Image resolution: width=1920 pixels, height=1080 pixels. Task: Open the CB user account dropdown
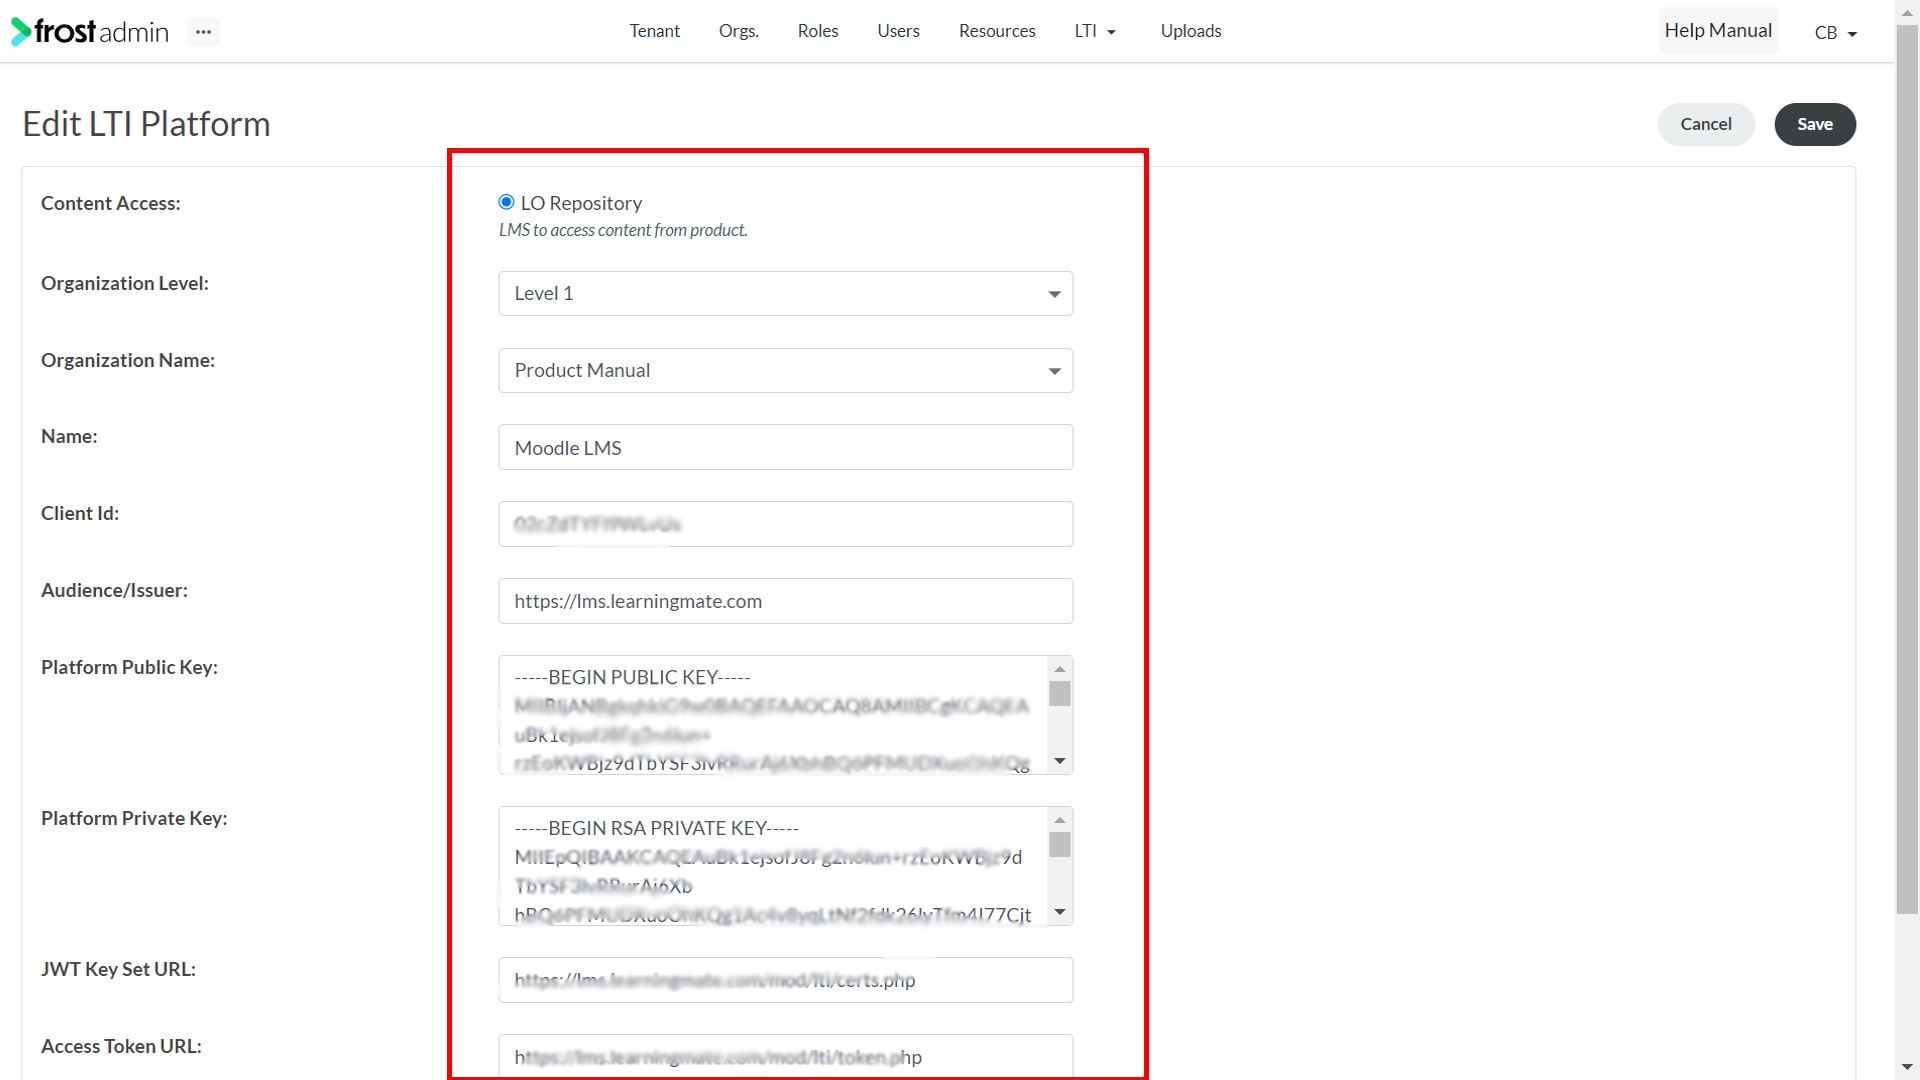coord(1835,32)
